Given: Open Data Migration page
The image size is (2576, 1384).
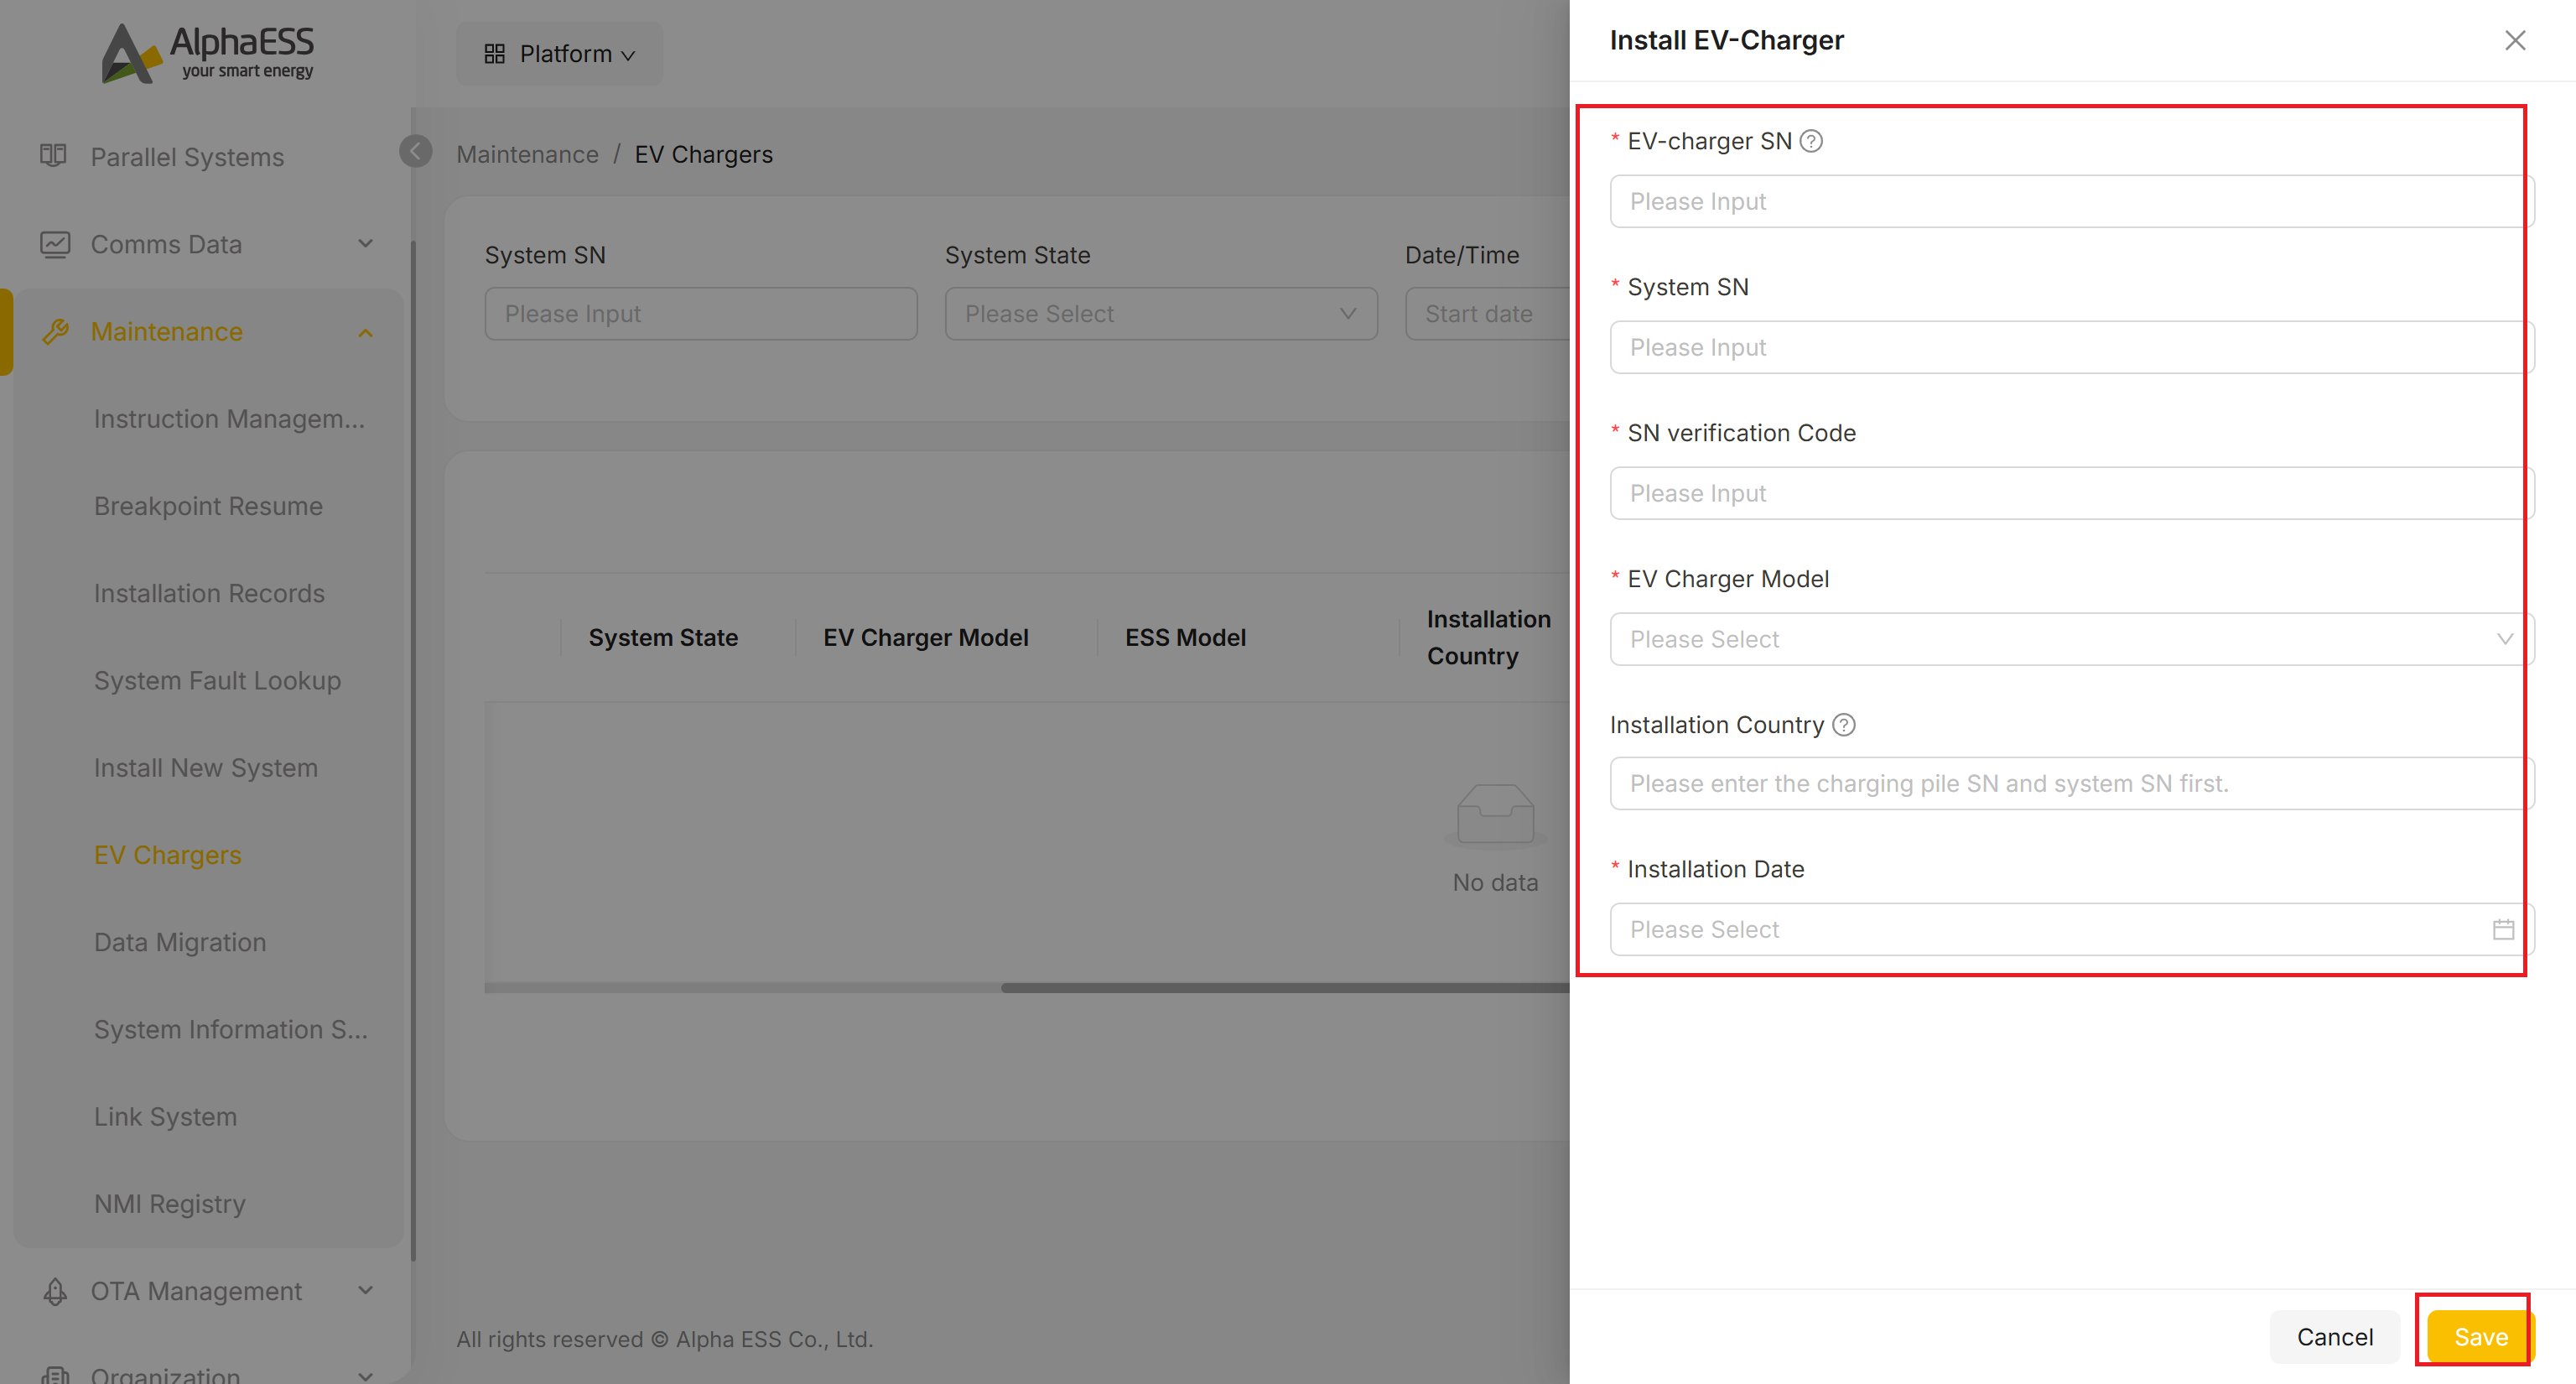Looking at the screenshot, I should [180, 942].
